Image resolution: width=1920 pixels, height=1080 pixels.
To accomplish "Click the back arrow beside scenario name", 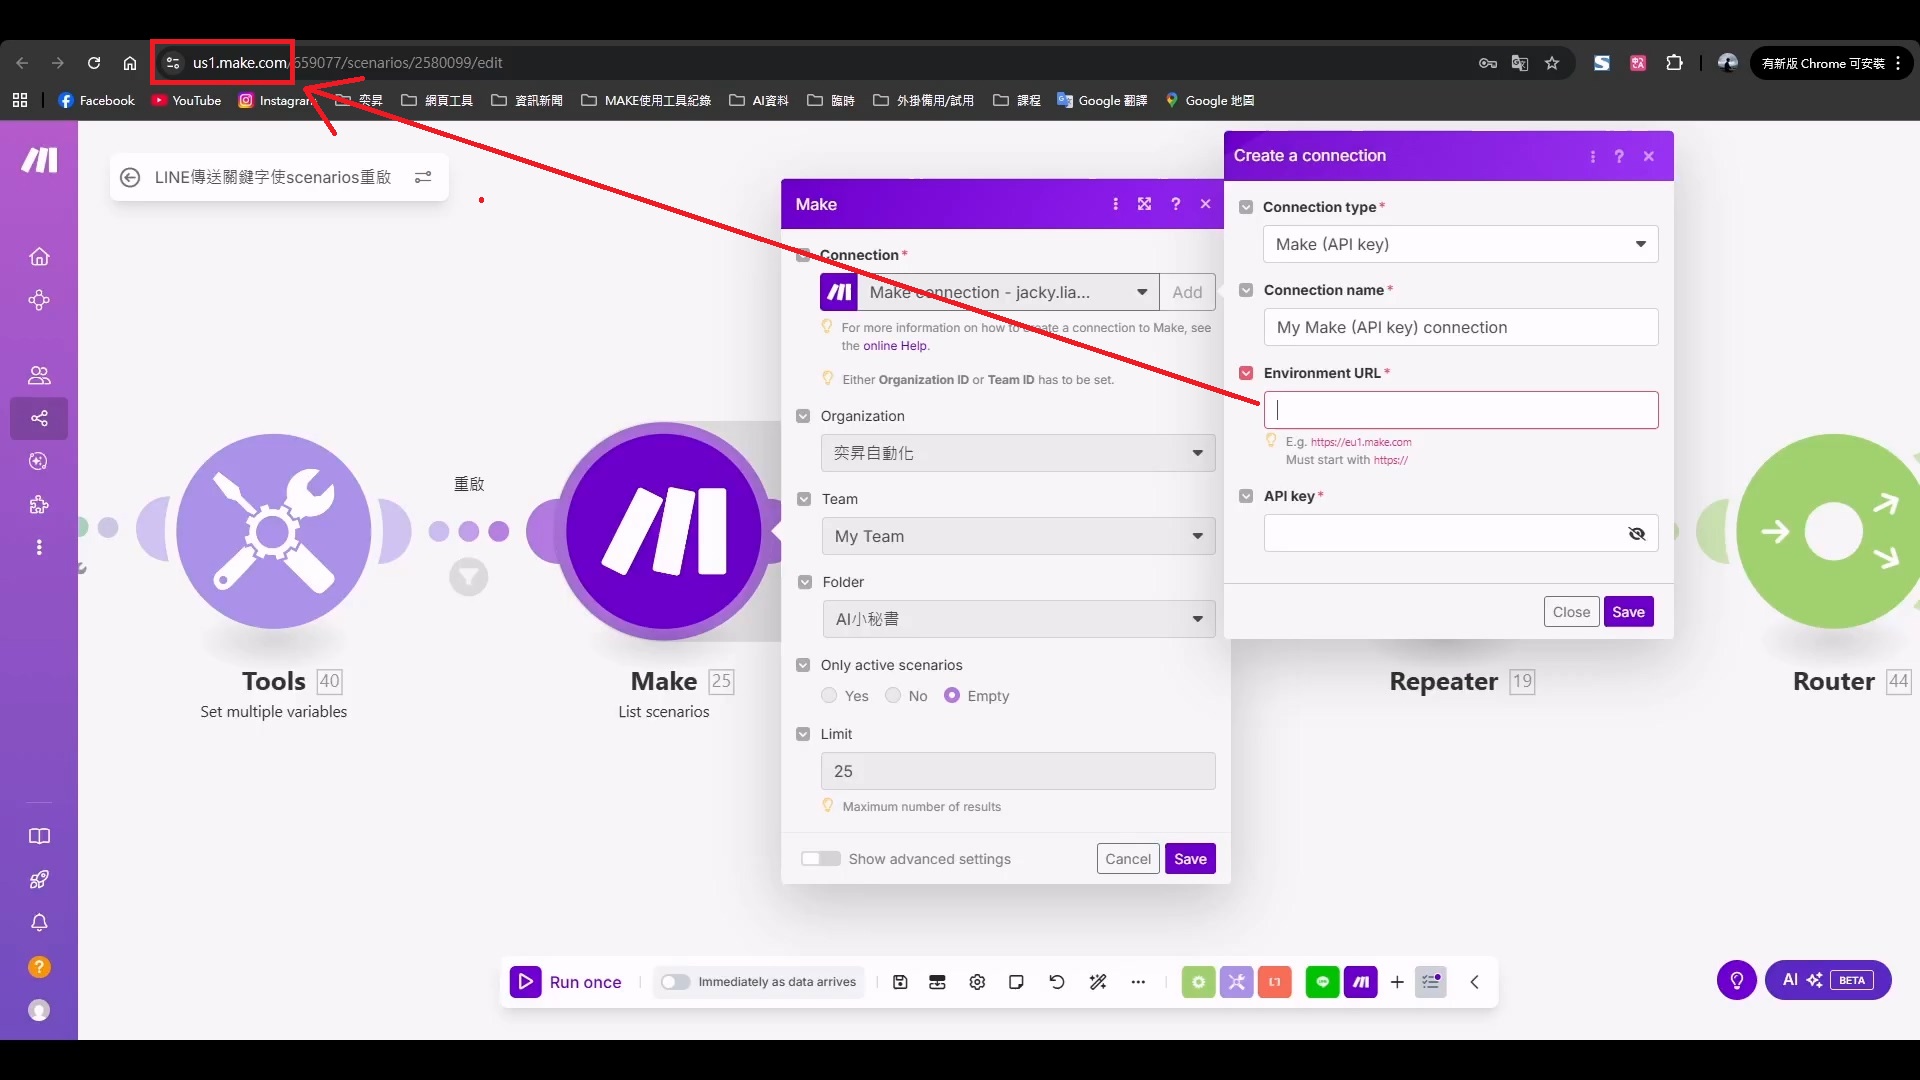I will [x=130, y=177].
